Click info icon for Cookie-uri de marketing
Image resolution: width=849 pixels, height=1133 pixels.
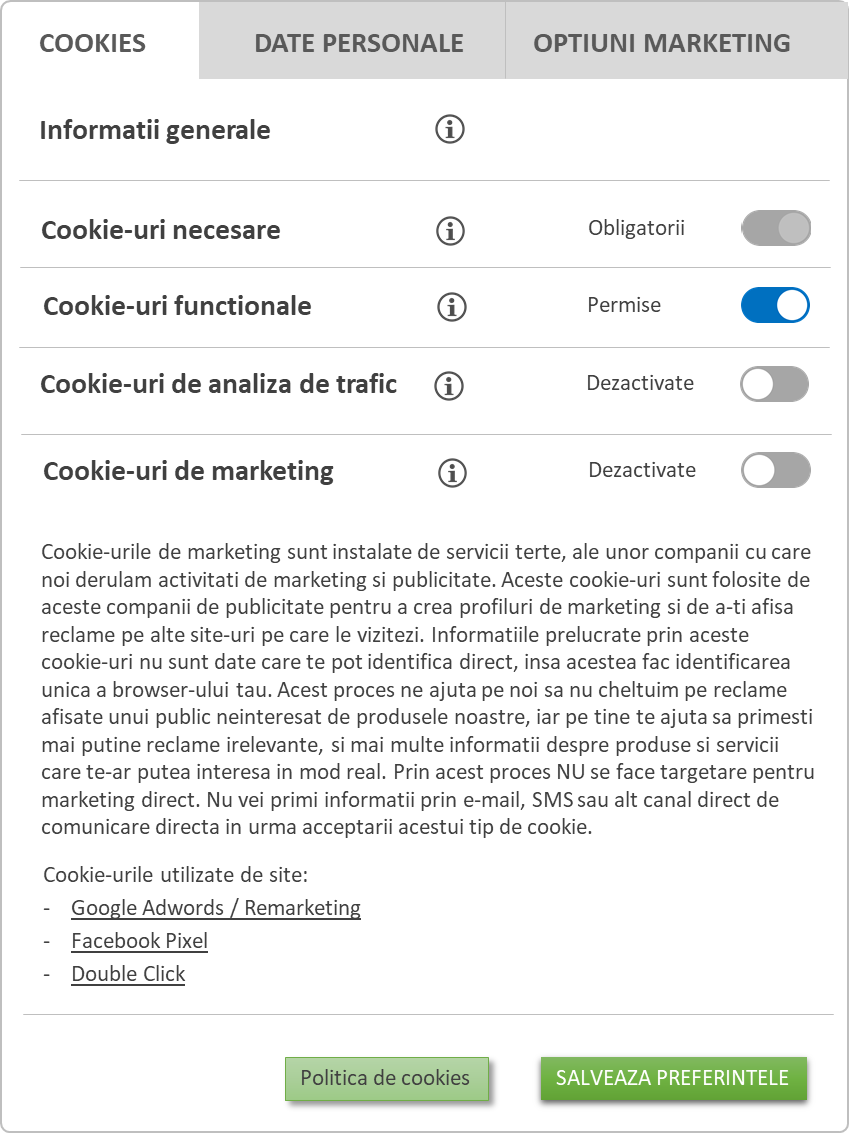[452, 473]
